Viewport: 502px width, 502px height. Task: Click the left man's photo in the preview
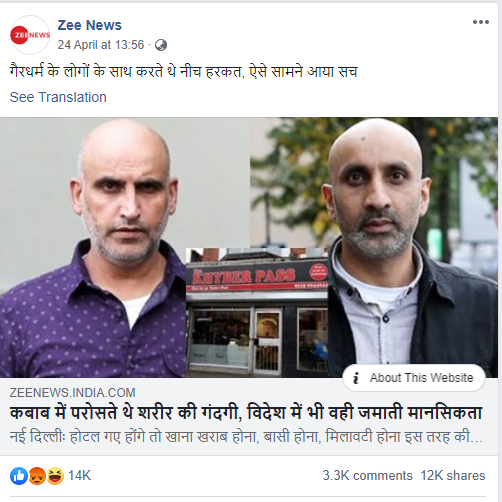tap(93, 247)
